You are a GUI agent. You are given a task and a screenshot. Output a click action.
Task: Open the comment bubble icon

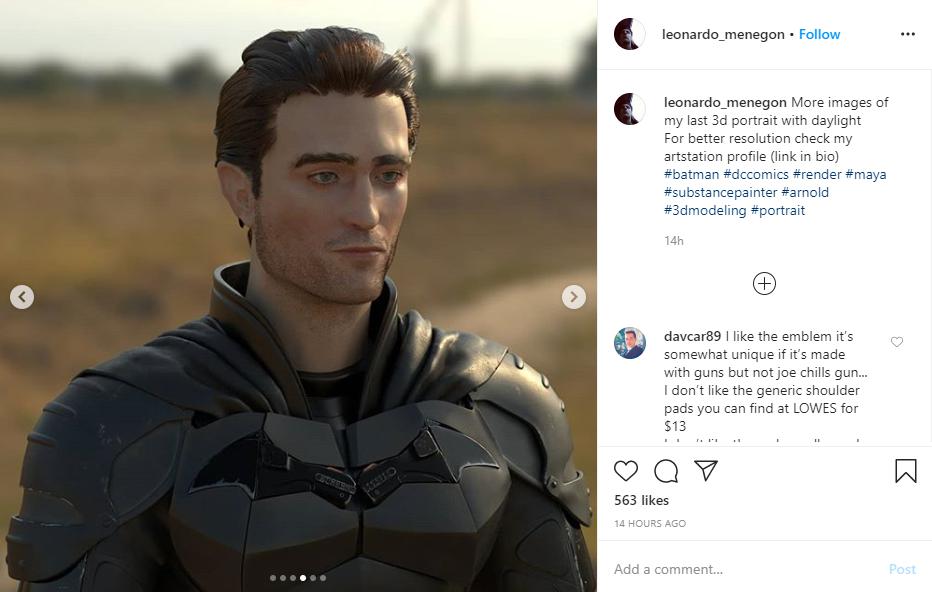666,471
